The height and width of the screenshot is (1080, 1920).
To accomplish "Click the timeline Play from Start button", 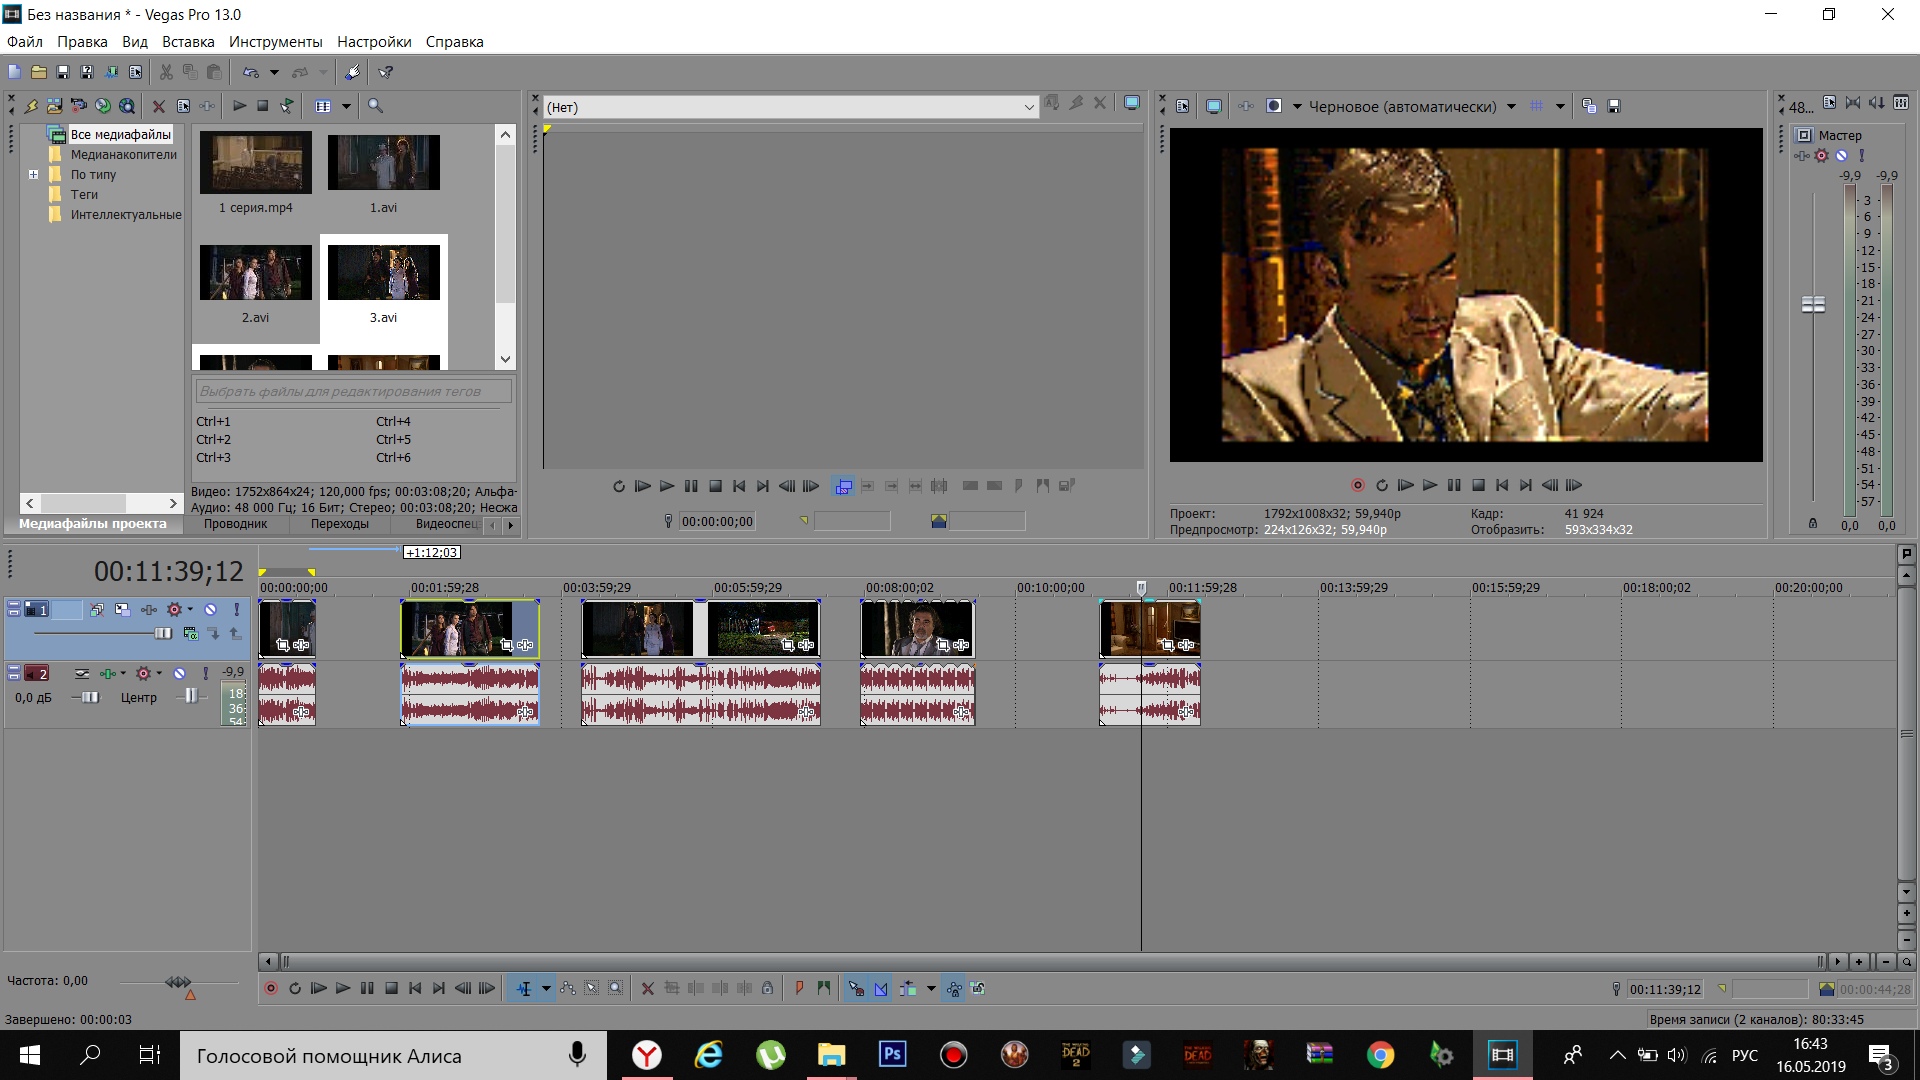I will coord(318,988).
